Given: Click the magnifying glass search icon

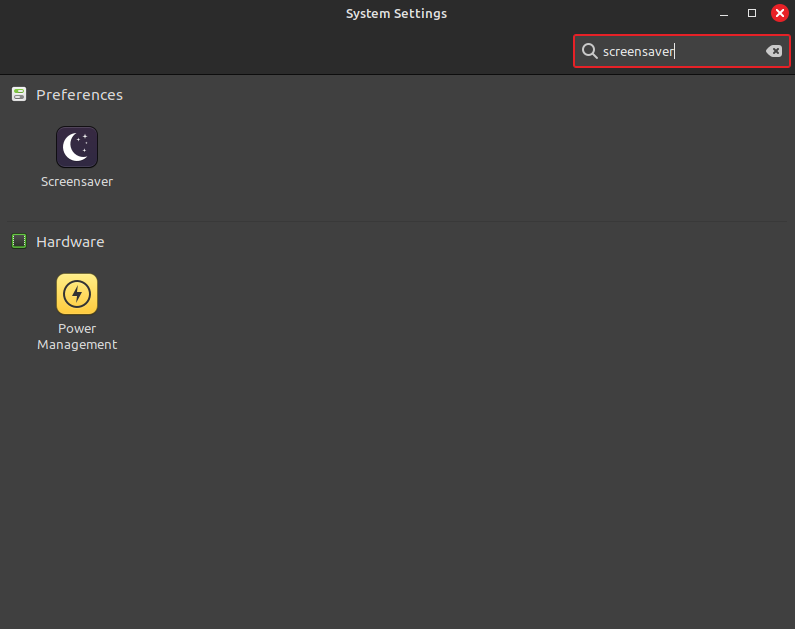Looking at the screenshot, I should click(x=590, y=51).
